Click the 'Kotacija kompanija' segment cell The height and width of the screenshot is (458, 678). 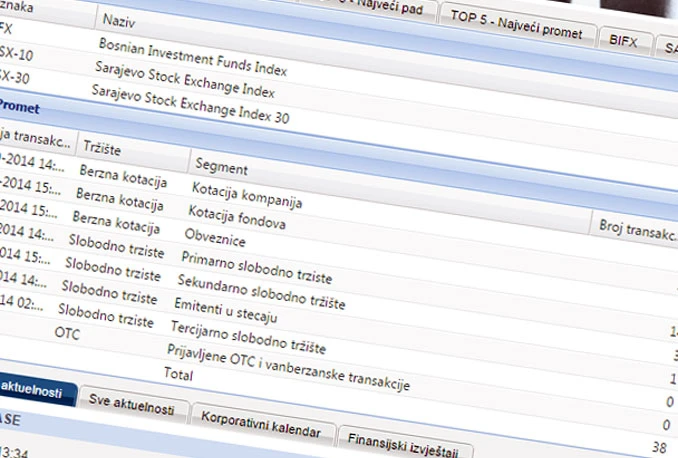tap(247, 195)
